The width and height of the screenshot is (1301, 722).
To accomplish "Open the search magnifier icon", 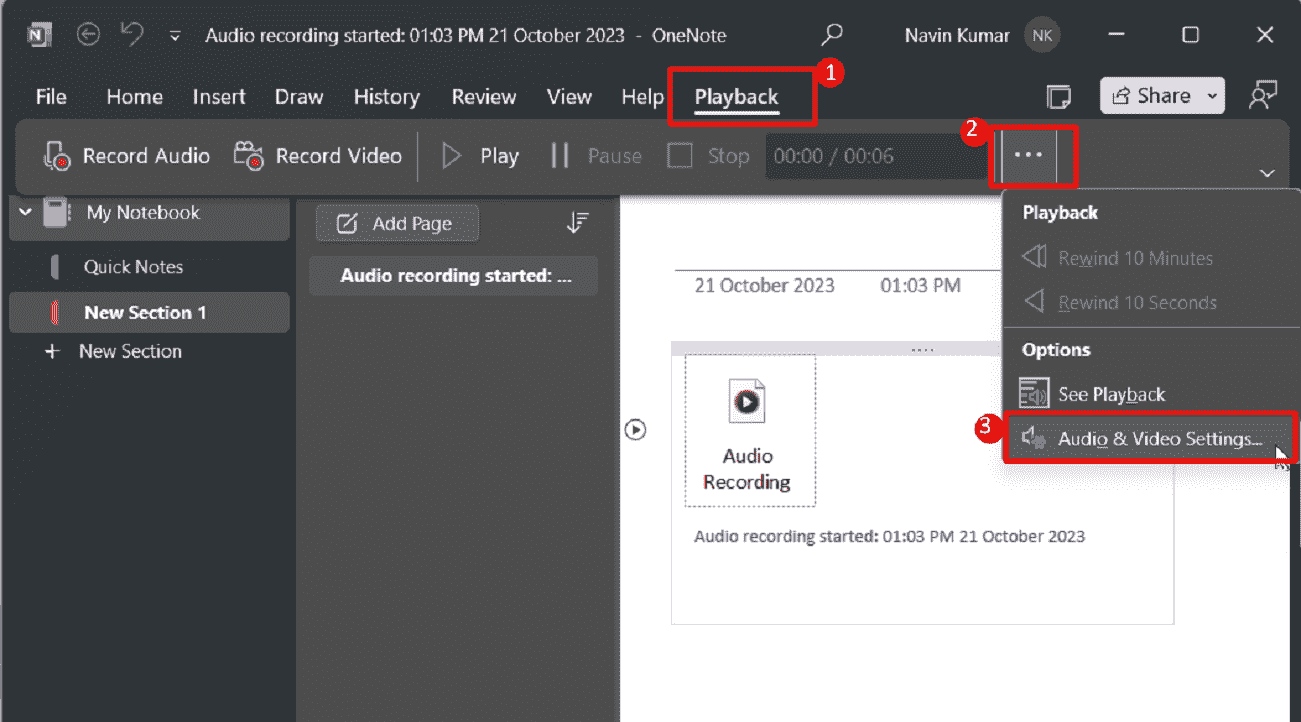I will click(831, 35).
